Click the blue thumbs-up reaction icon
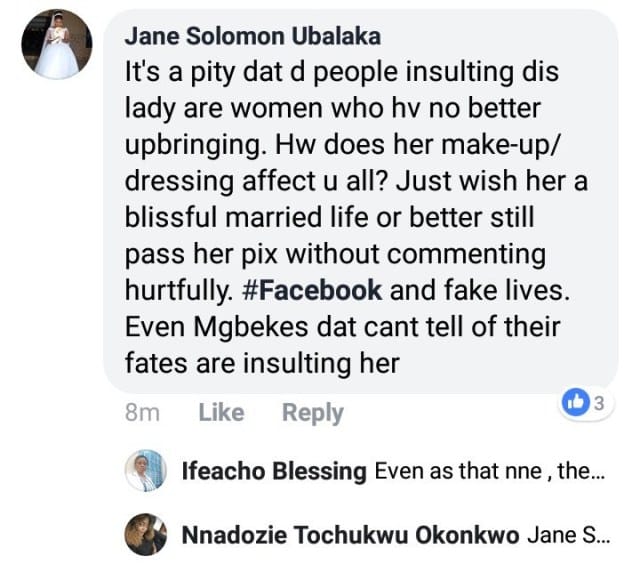Image resolution: width=640 pixels, height=572 pixels. (x=576, y=404)
